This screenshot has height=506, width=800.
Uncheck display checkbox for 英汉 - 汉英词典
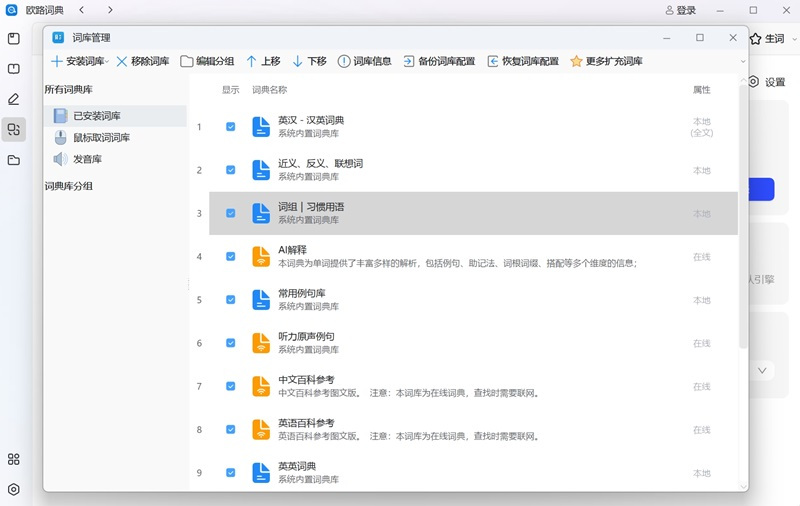point(231,127)
